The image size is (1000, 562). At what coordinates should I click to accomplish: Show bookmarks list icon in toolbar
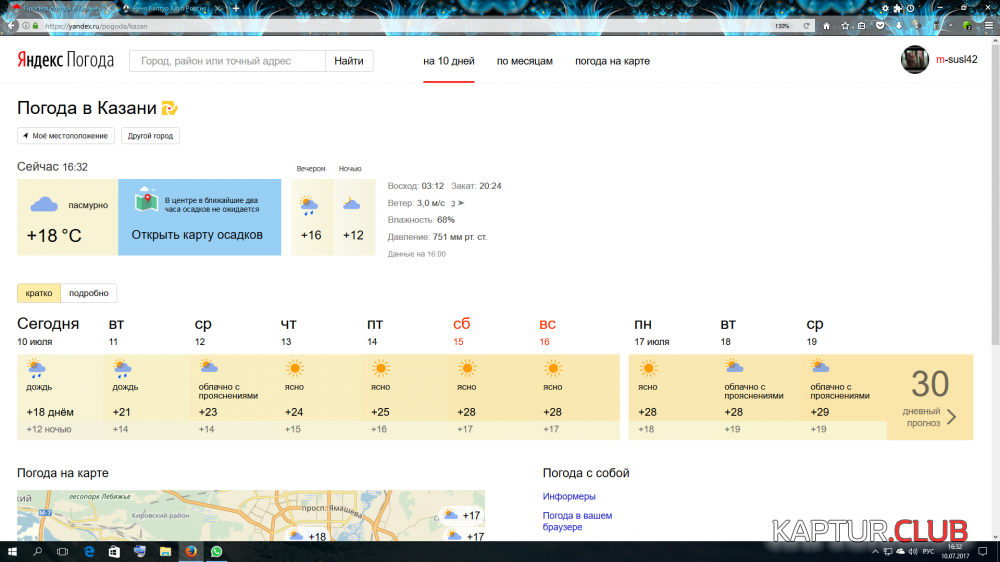click(x=862, y=26)
